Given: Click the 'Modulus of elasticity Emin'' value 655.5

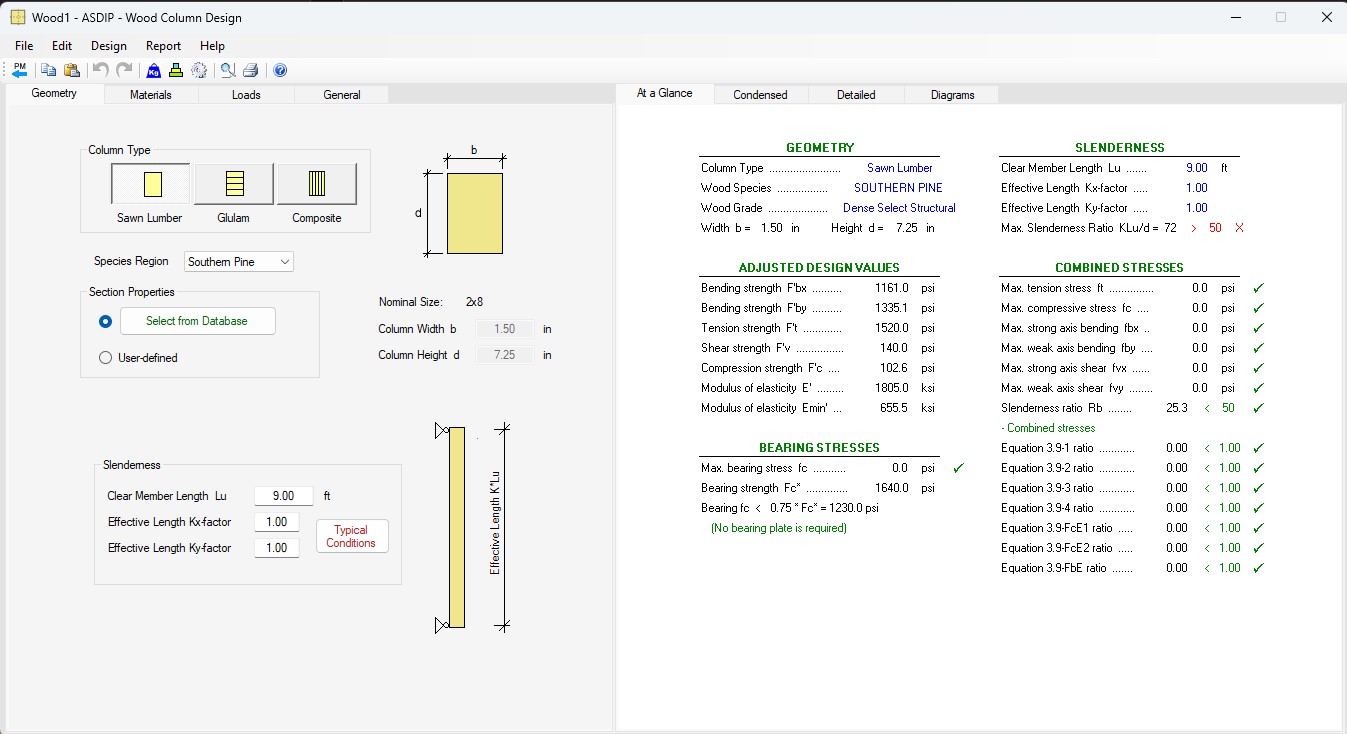Looking at the screenshot, I should (895, 408).
